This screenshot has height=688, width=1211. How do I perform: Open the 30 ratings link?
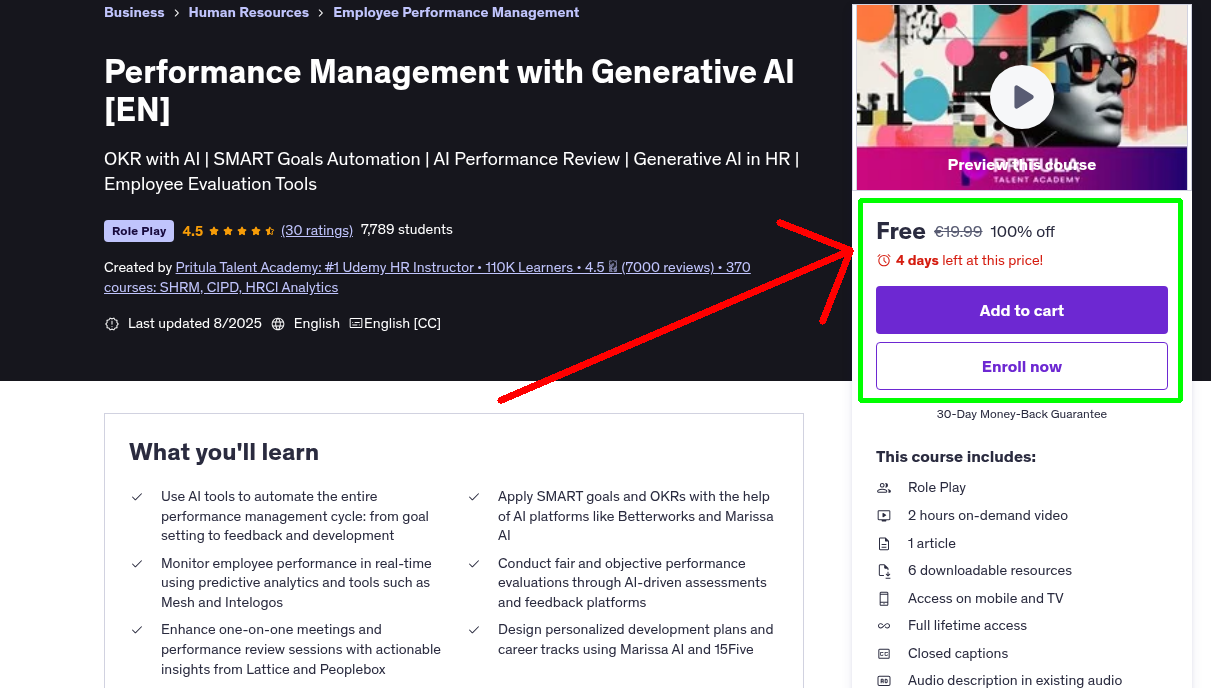pos(317,230)
